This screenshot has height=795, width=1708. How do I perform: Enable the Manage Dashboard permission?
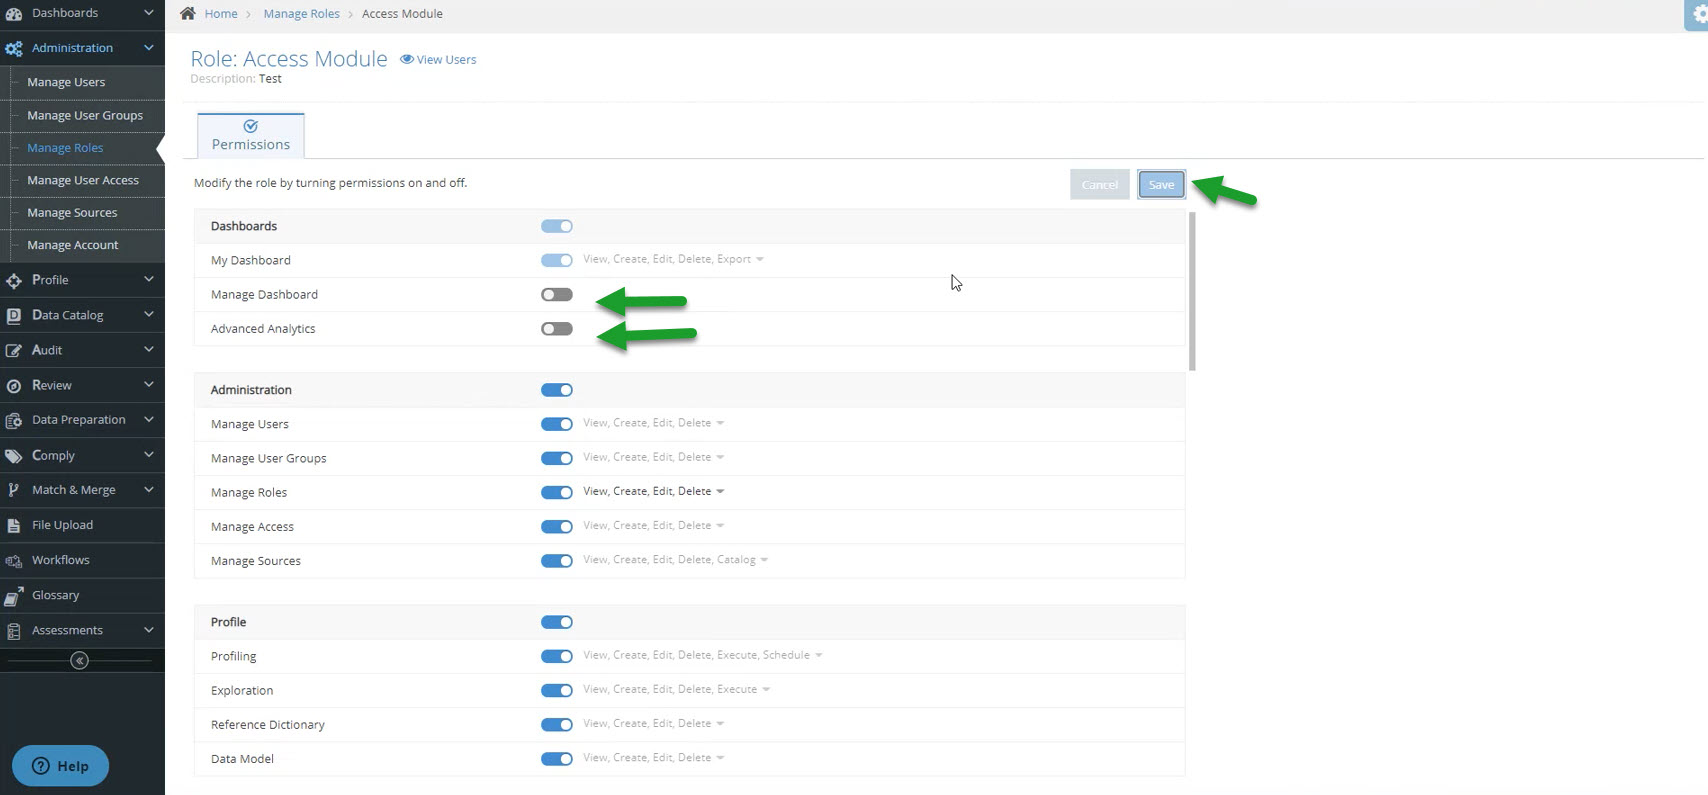click(x=557, y=294)
